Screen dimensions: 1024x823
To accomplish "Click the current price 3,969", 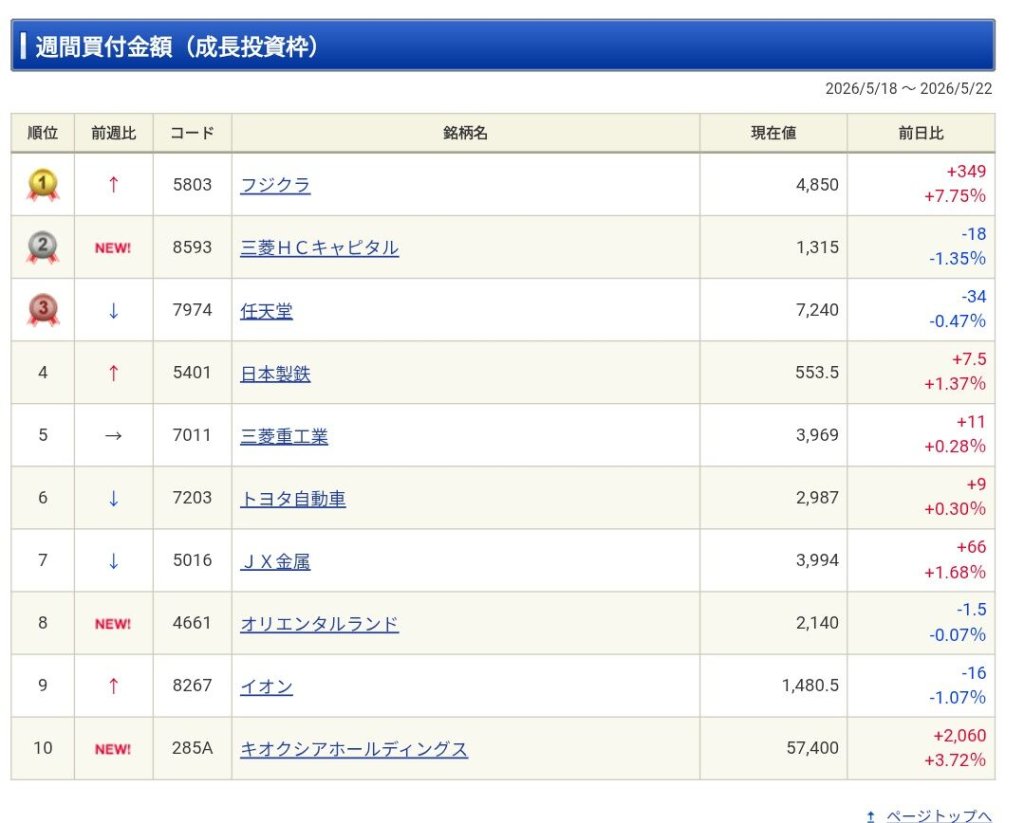I will (817, 436).
